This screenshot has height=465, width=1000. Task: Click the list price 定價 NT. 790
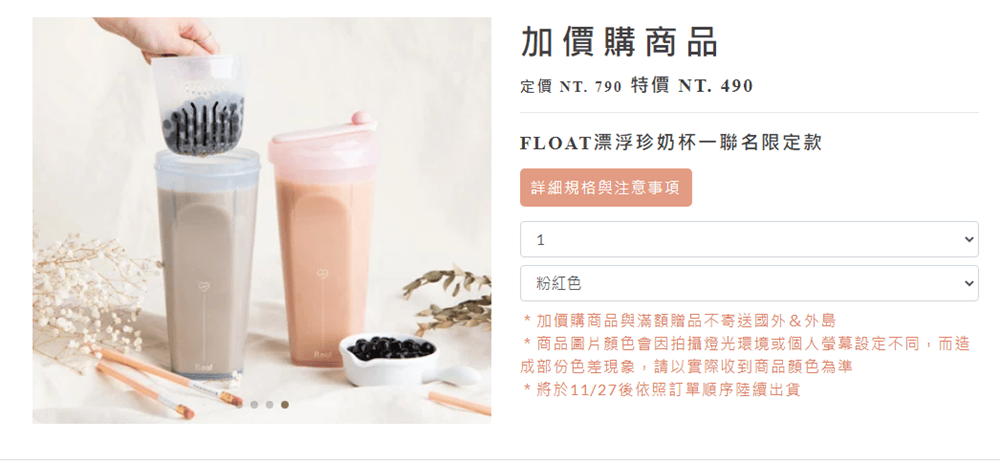(571, 86)
